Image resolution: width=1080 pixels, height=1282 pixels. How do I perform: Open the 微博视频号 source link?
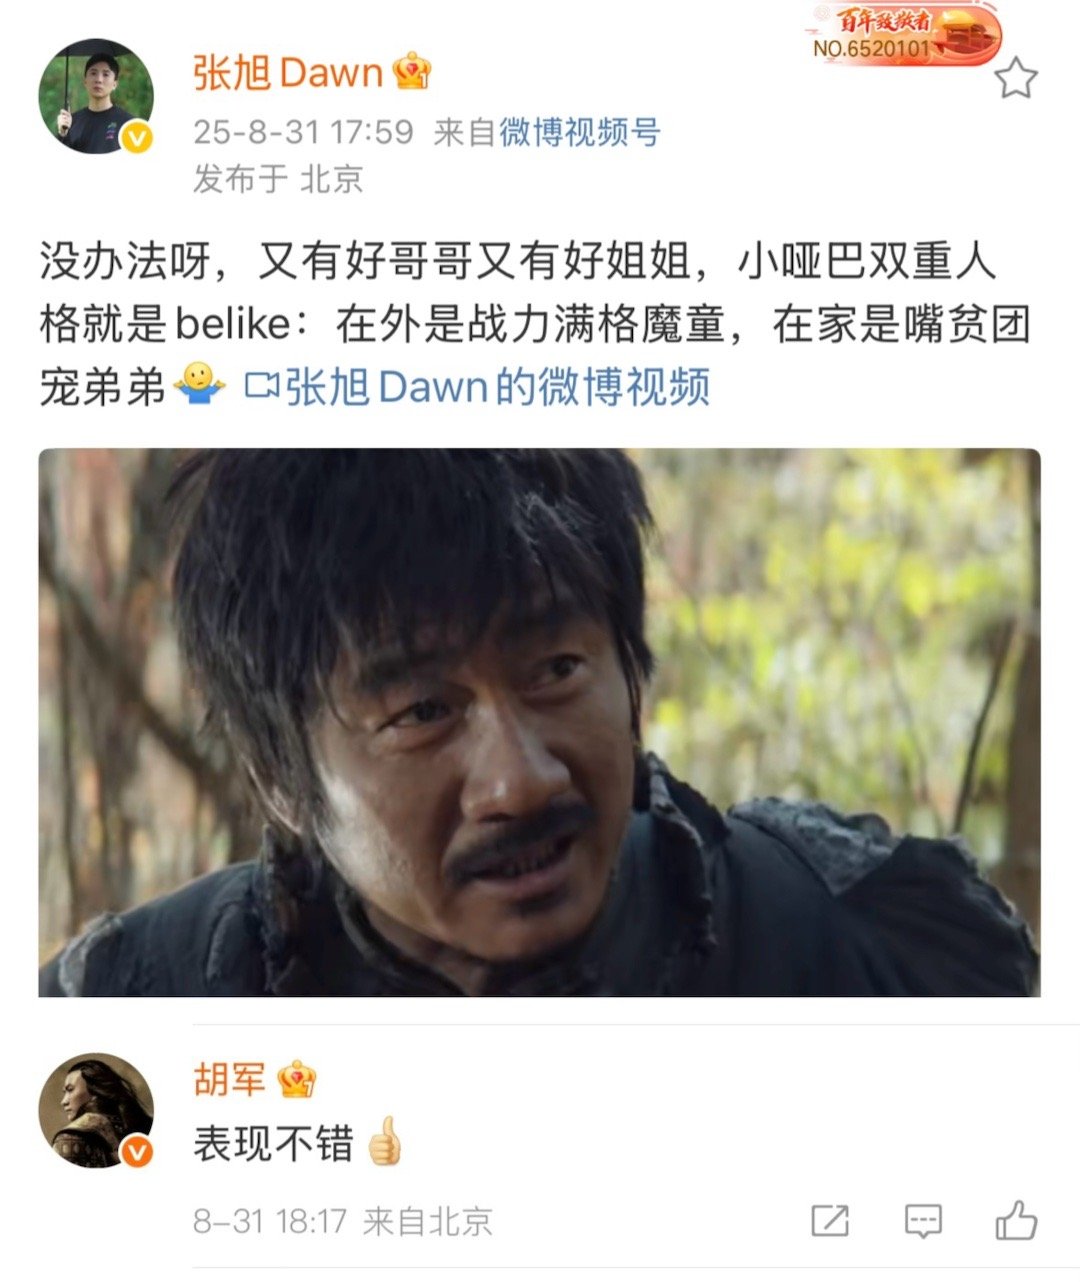click(580, 132)
